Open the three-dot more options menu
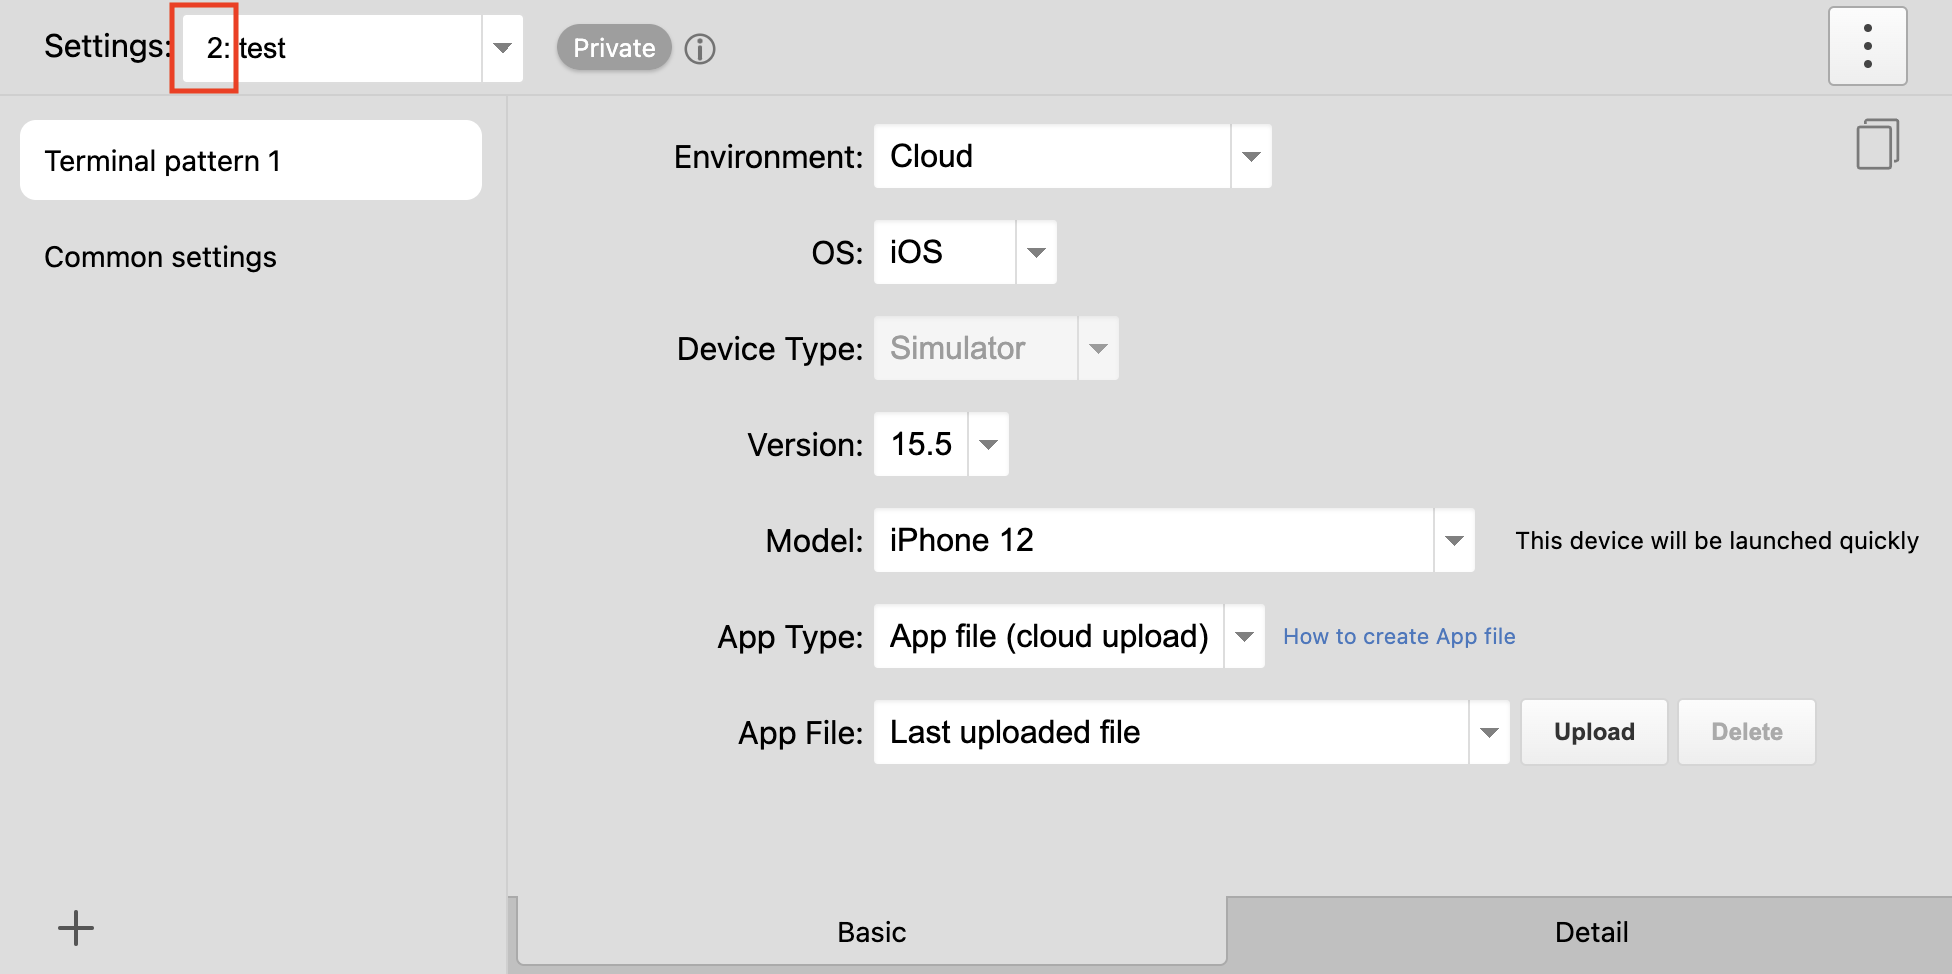 click(x=1867, y=47)
